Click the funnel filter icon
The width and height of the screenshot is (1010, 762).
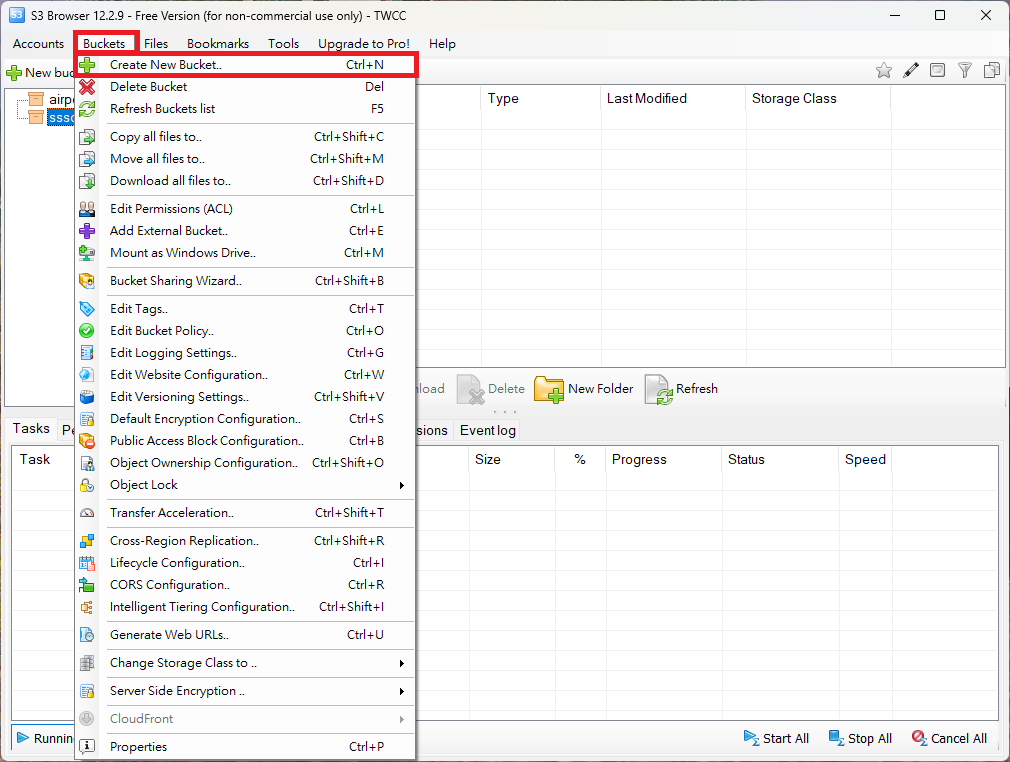[x=965, y=70]
